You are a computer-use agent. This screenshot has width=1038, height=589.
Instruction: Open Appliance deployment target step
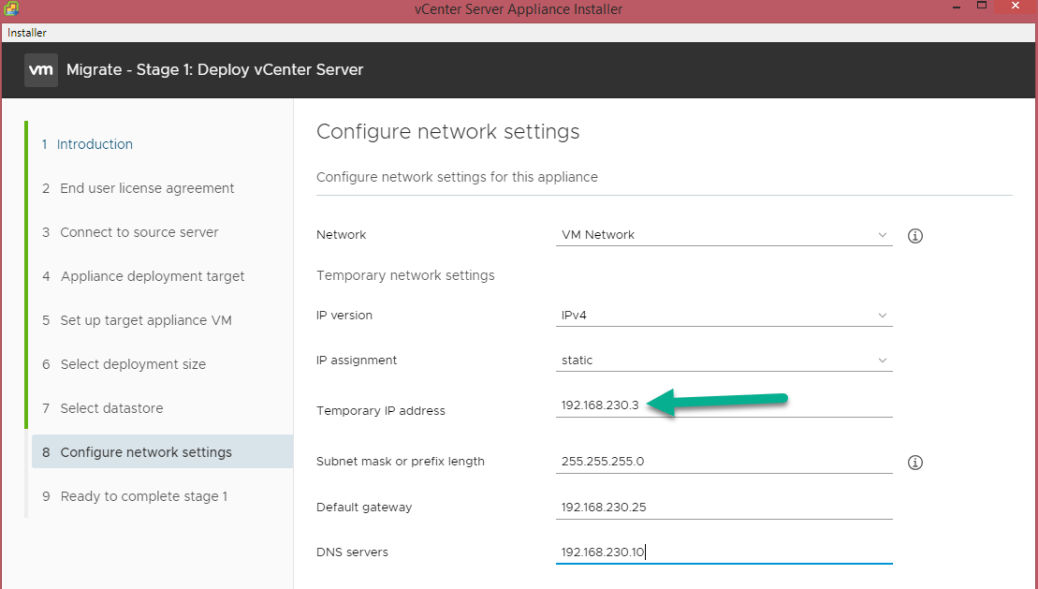[x=152, y=276]
